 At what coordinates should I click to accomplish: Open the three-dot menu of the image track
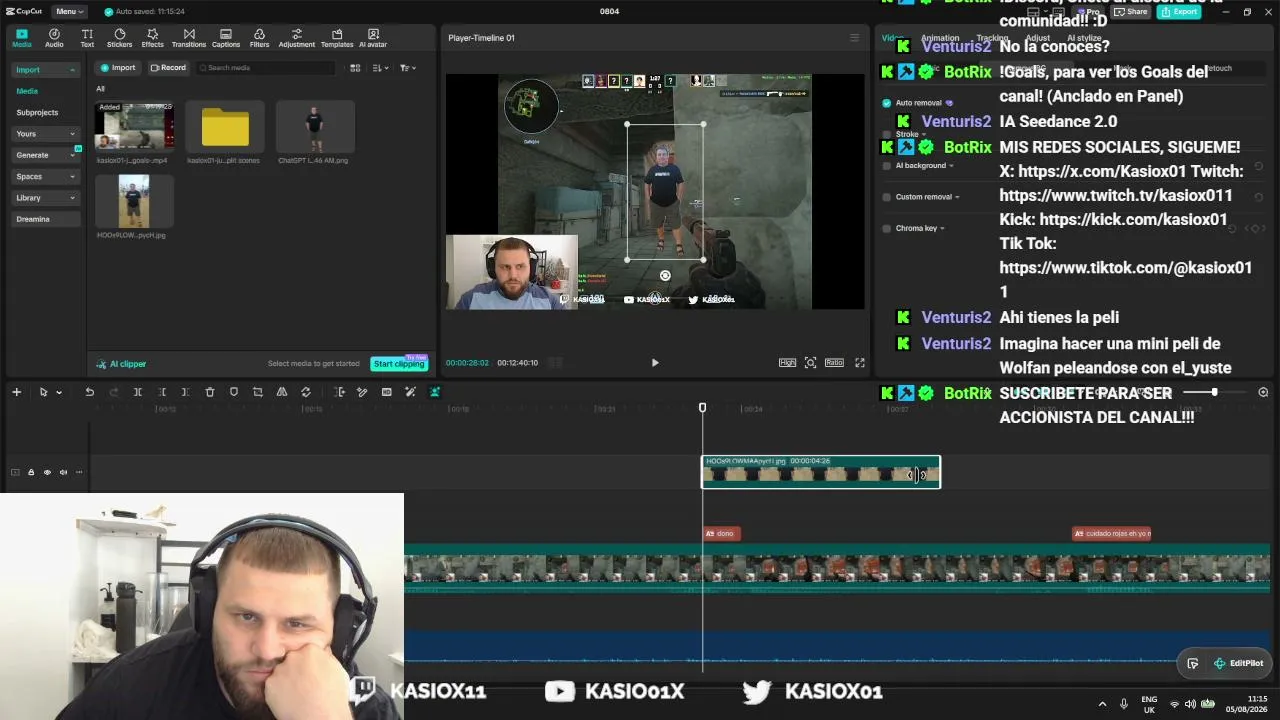tap(79, 472)
